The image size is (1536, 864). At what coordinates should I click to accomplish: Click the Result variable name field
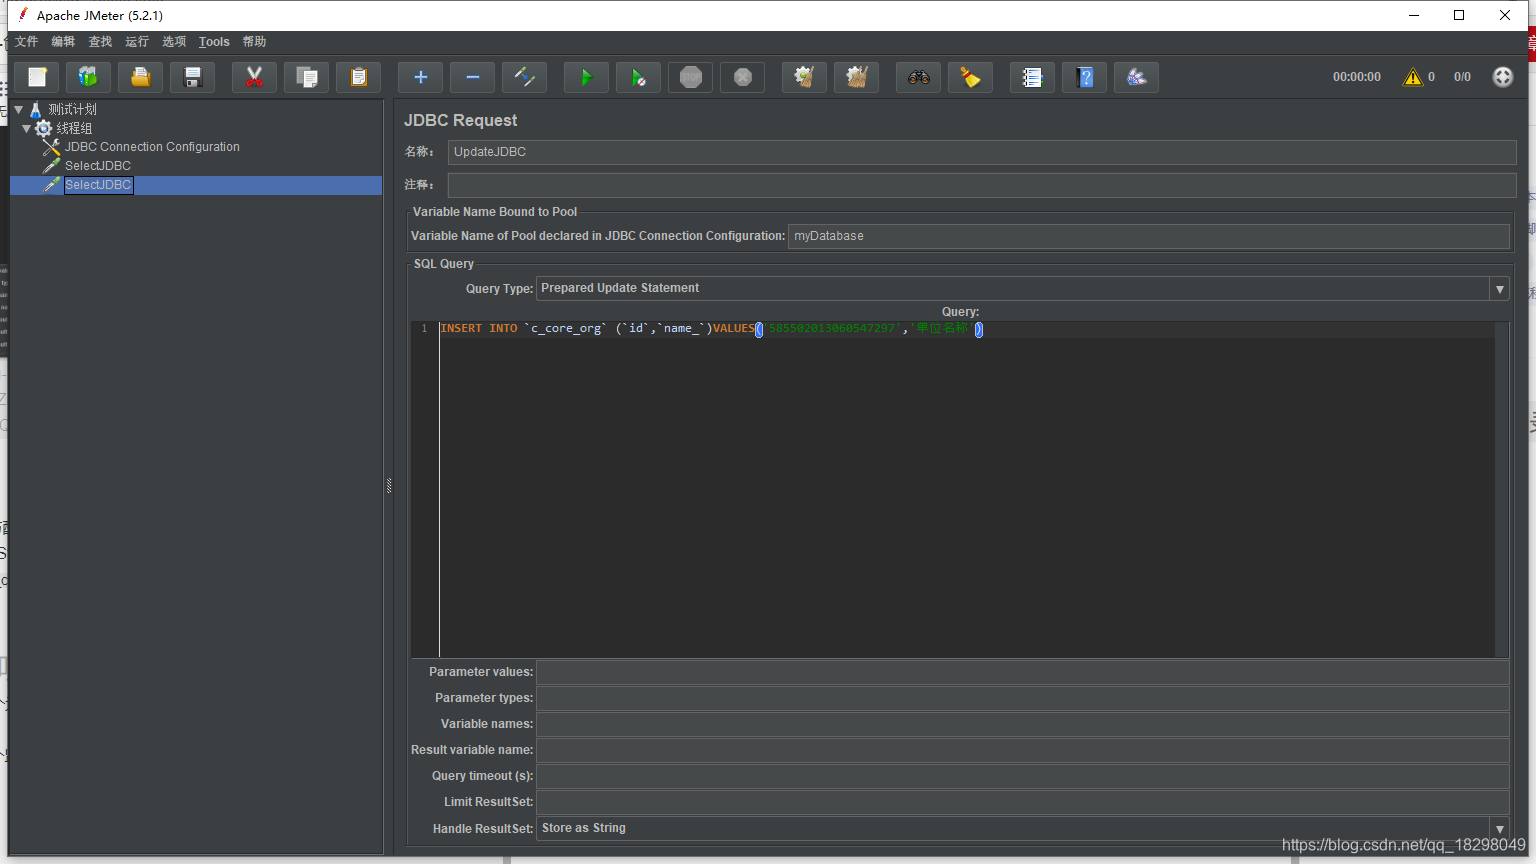tap(1023, 750)
